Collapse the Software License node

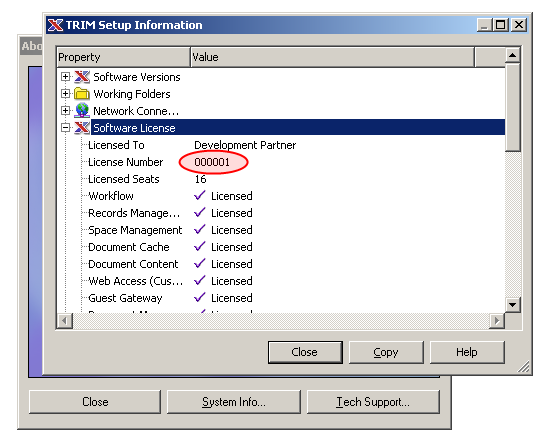[65, 128]
